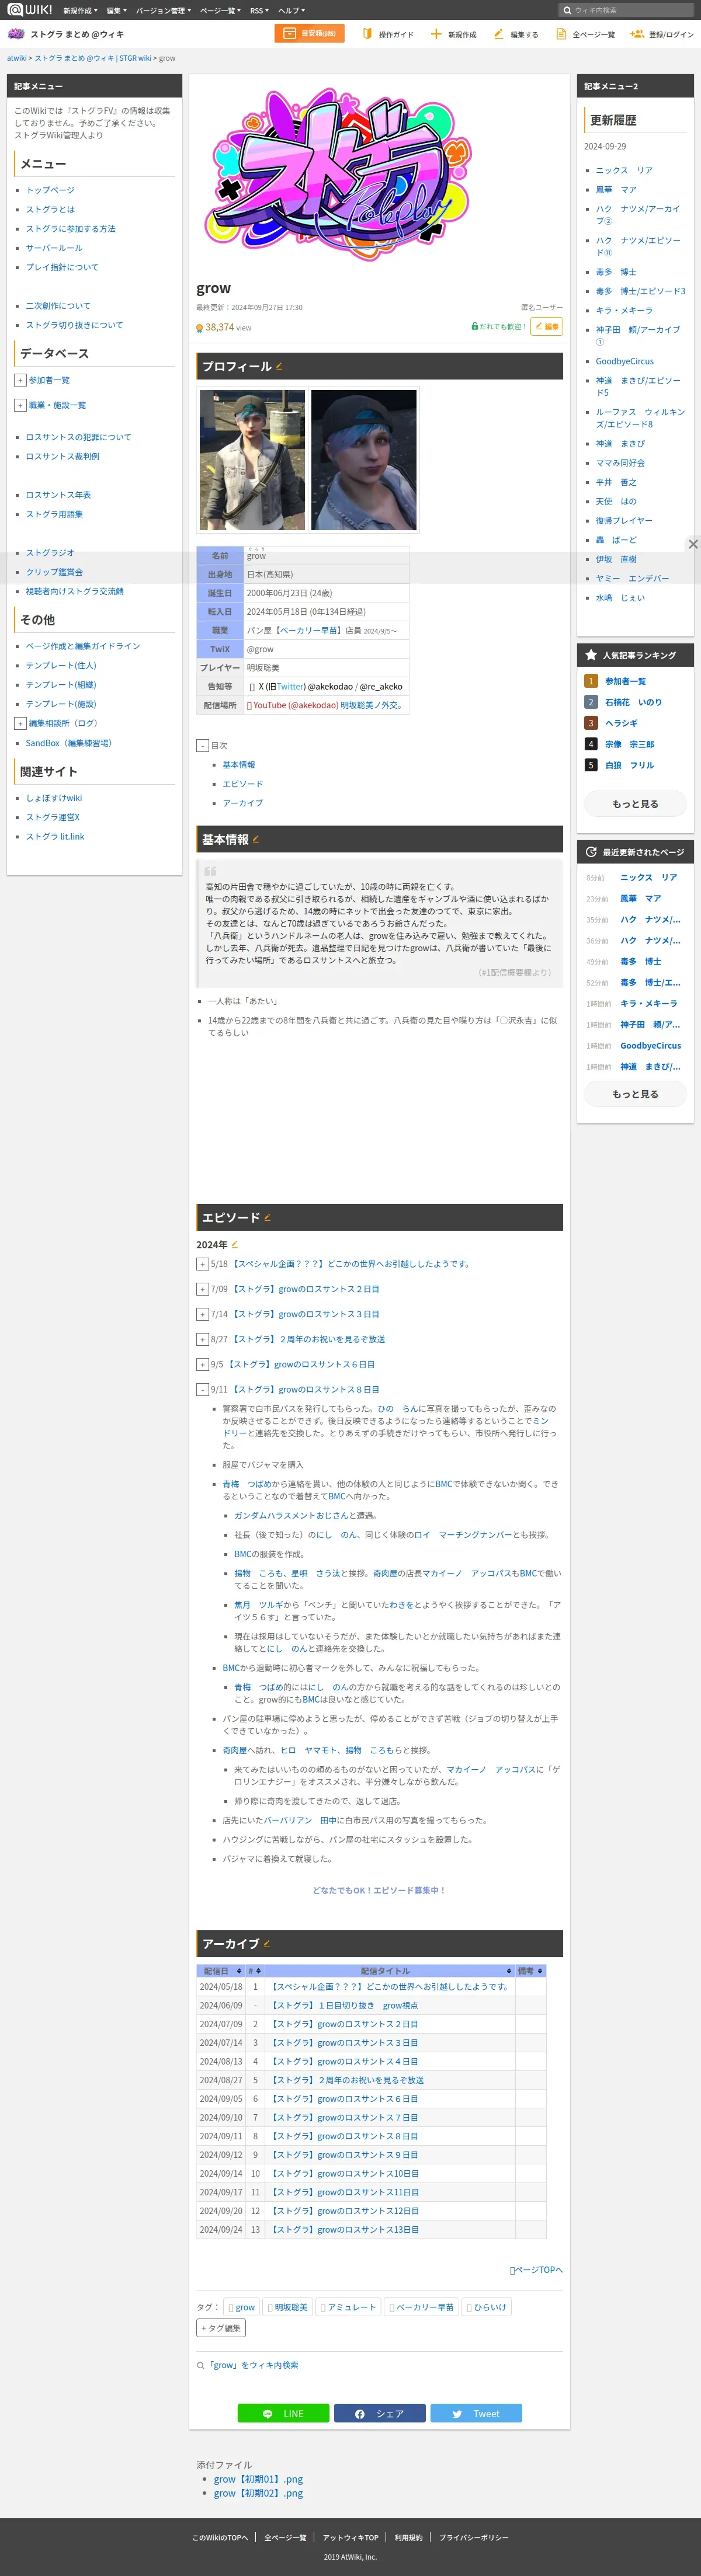Open the RSS dropdown menu
This screenshot has width=701, height=2576.
pyautogui.click(x=259, y=10)
